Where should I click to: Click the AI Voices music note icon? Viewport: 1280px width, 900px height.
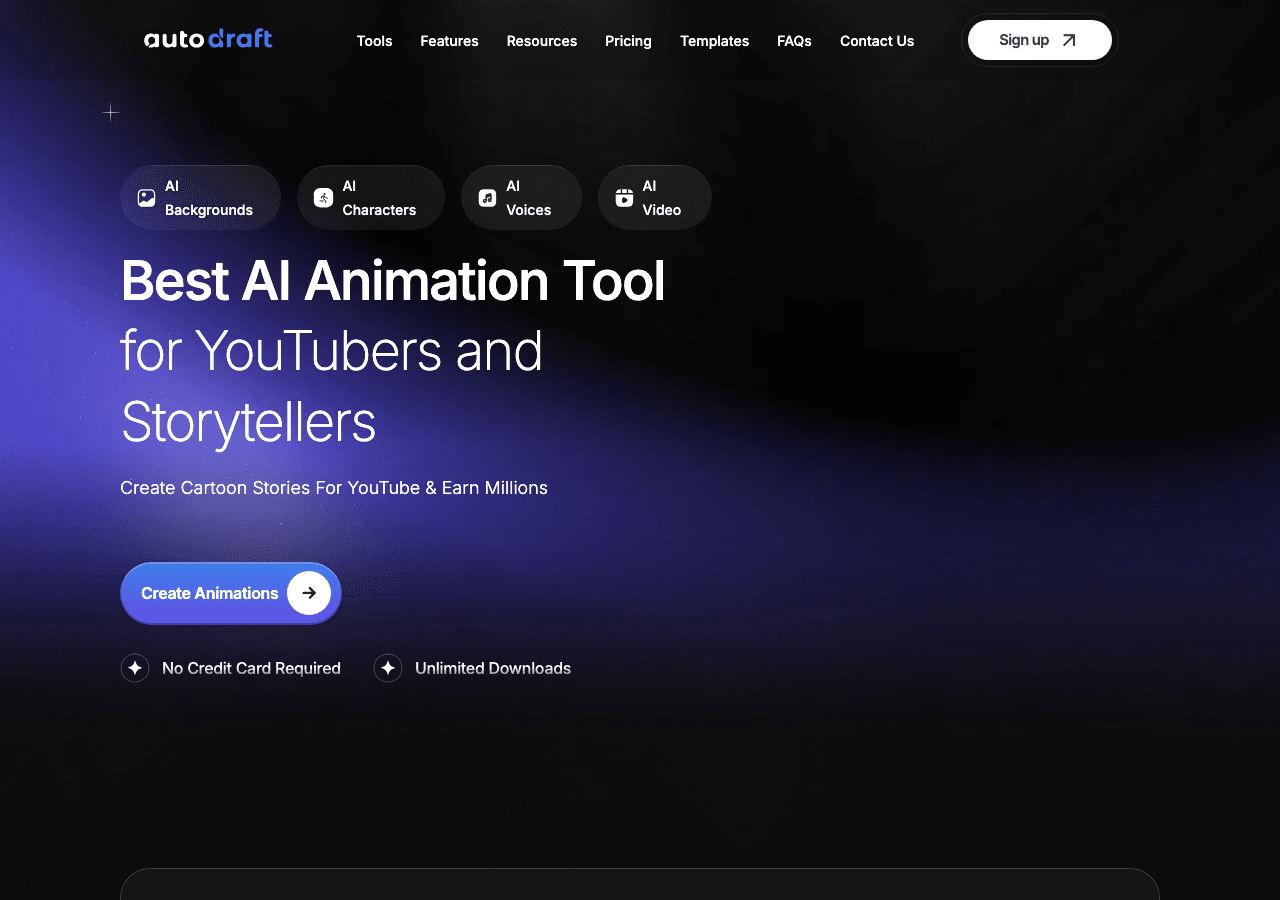[487, 198]
